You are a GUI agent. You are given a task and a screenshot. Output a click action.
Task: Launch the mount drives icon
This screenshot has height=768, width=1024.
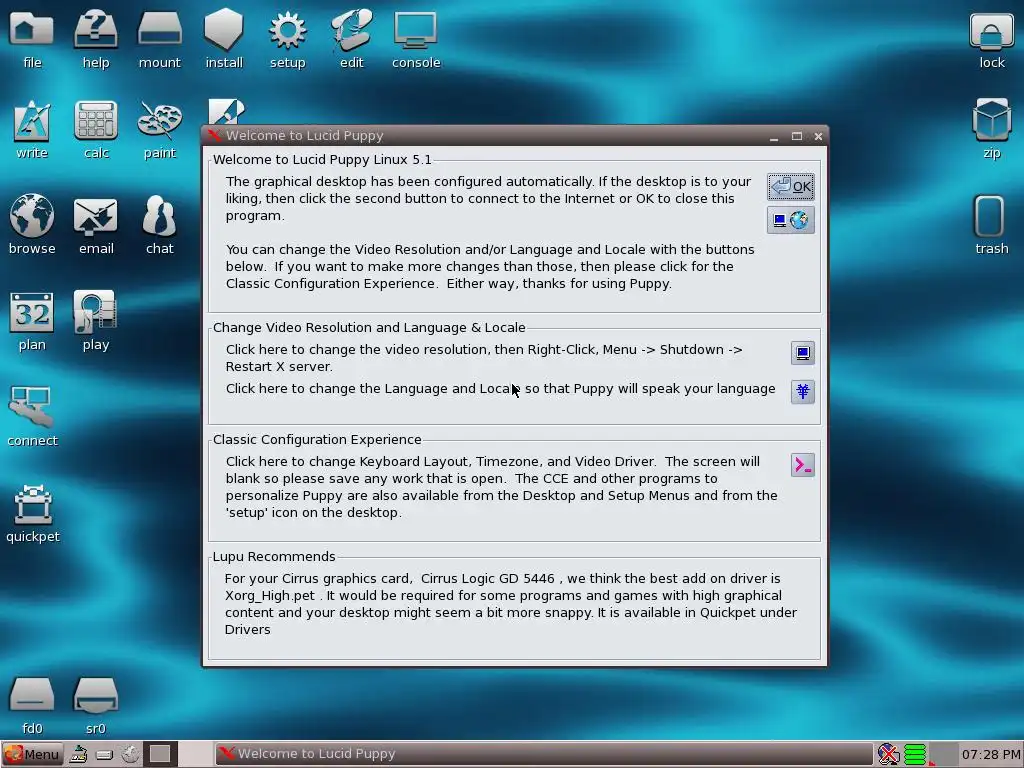[x=159, y=39]
